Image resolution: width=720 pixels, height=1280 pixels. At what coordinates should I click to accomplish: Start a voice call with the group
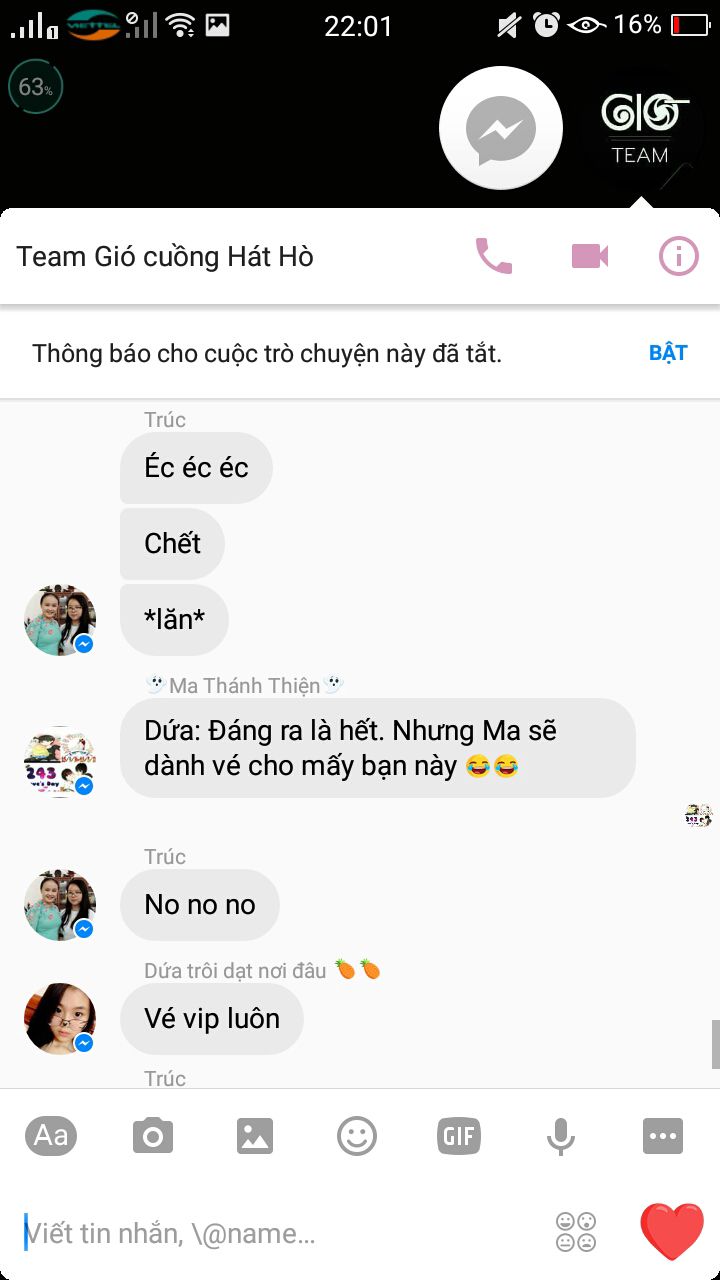493,257
